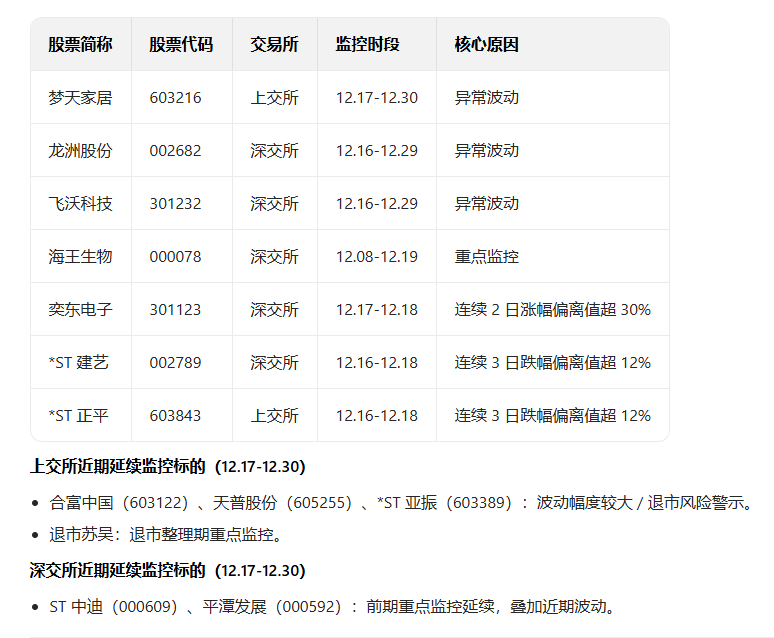
Task: Select the 梦天家居 stock name cell
Action: (x=80, y=98)
